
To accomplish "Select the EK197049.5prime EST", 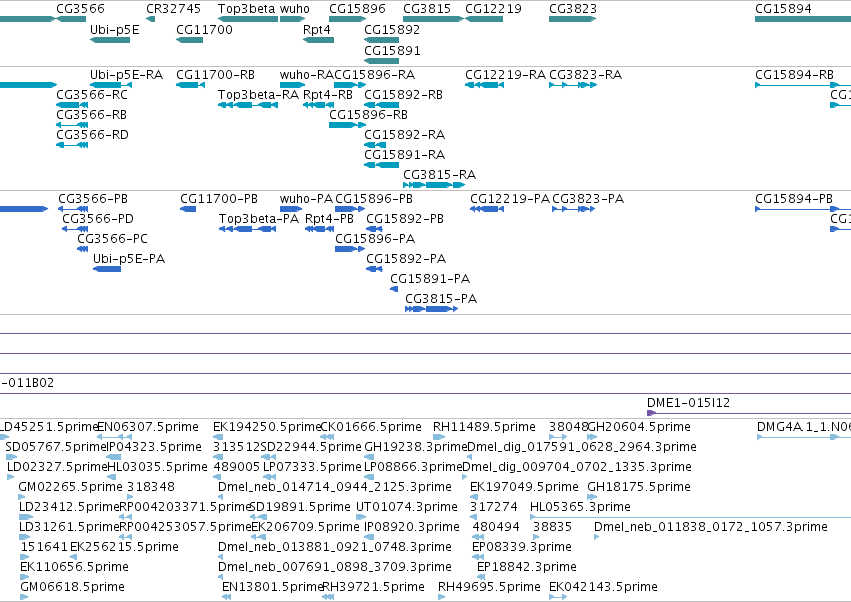I will 524,487.
